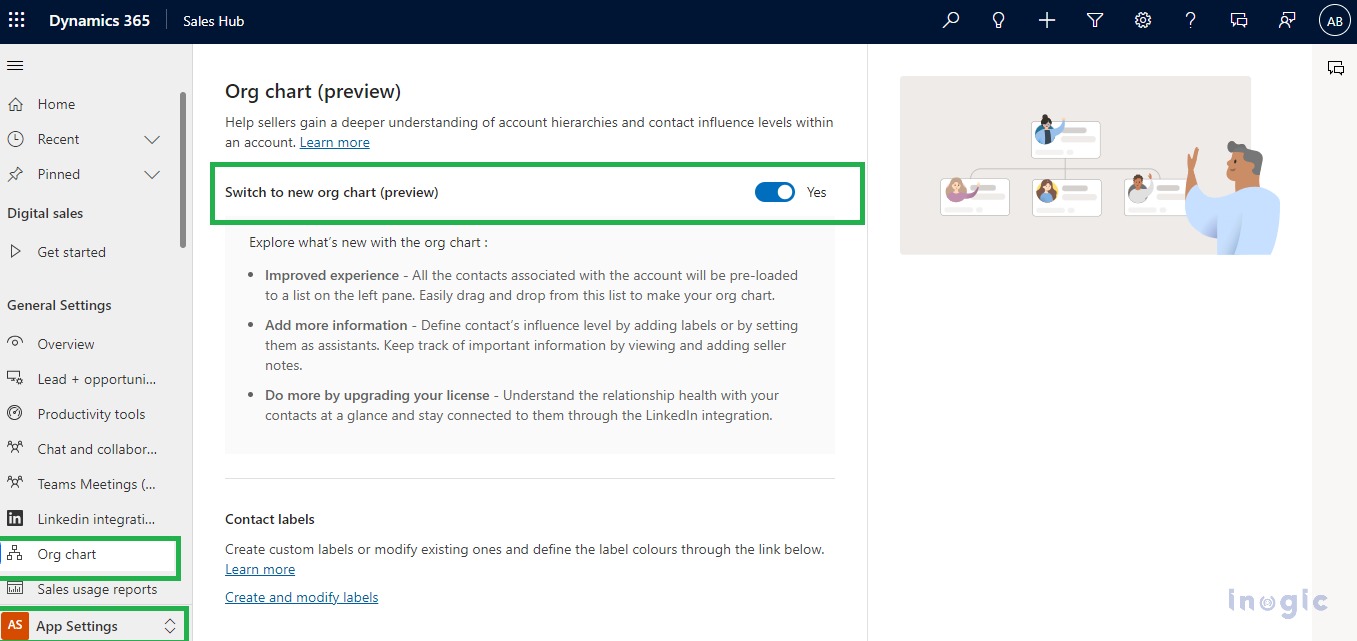Click Learn more link under Org chart heading

335,142
